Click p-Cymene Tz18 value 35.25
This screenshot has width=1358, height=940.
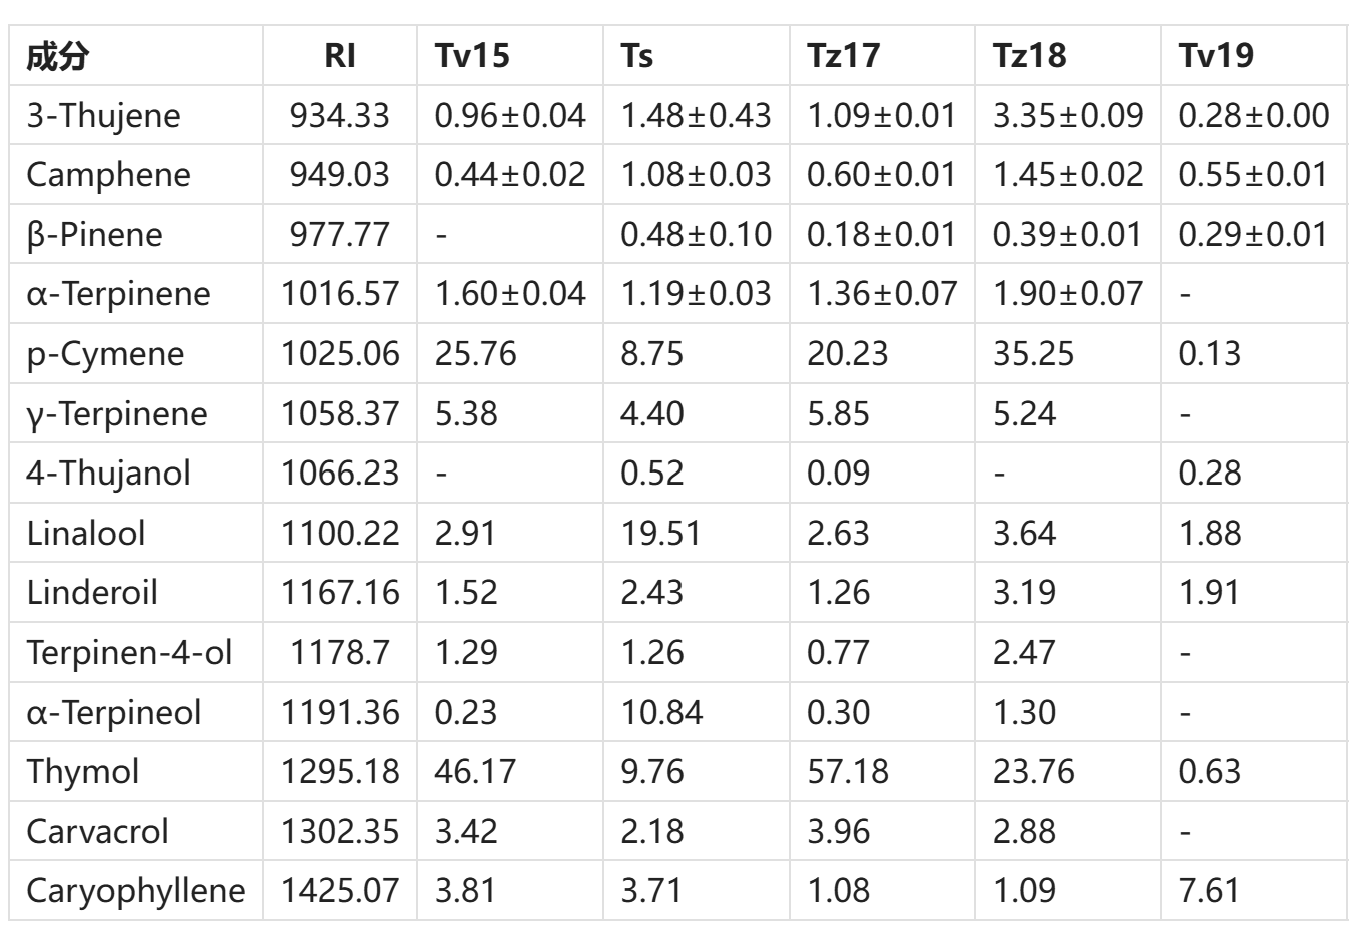1033,354
